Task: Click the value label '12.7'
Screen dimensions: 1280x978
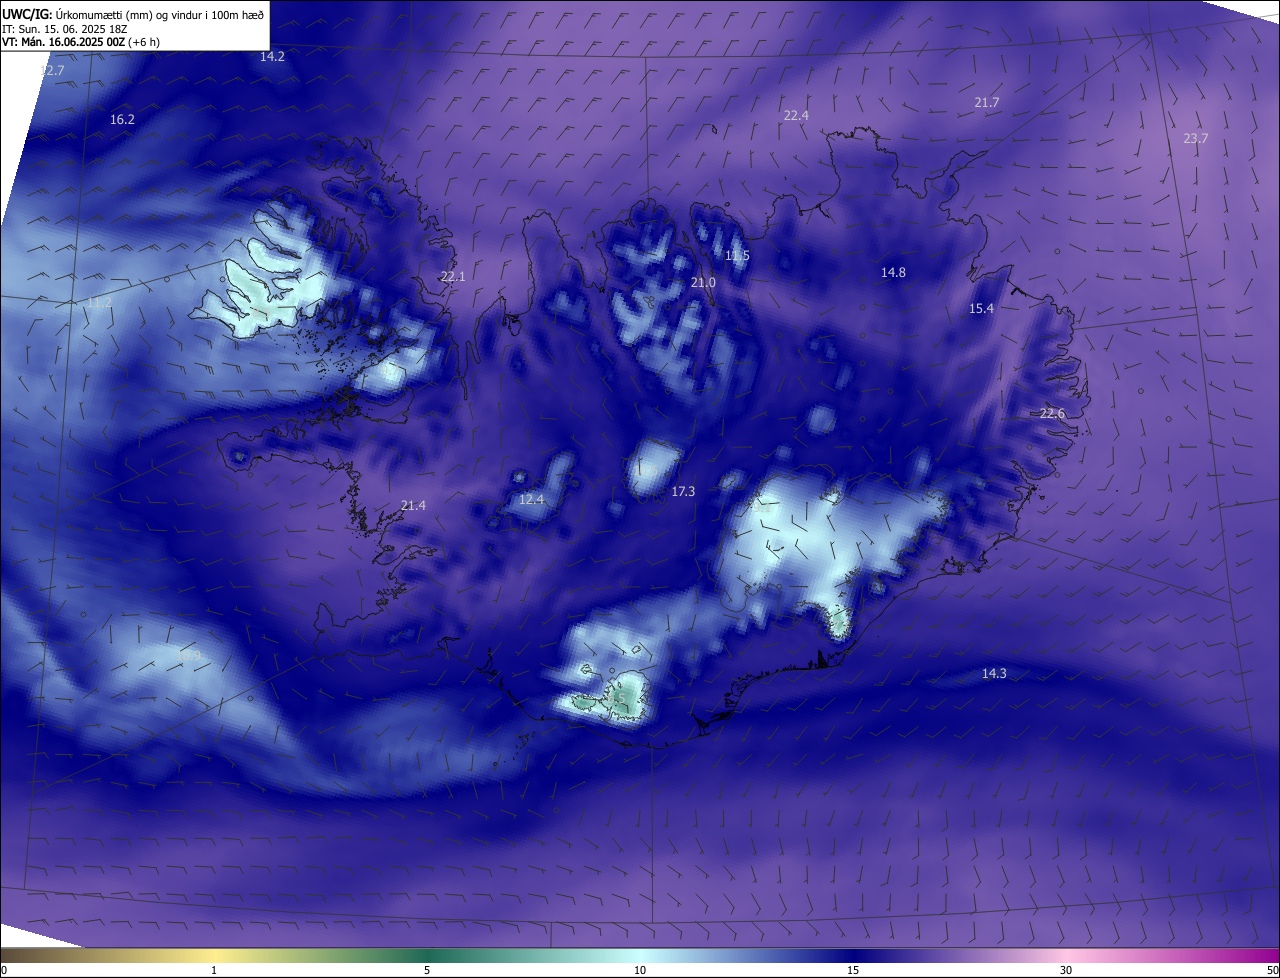Action: click(51, 71)
